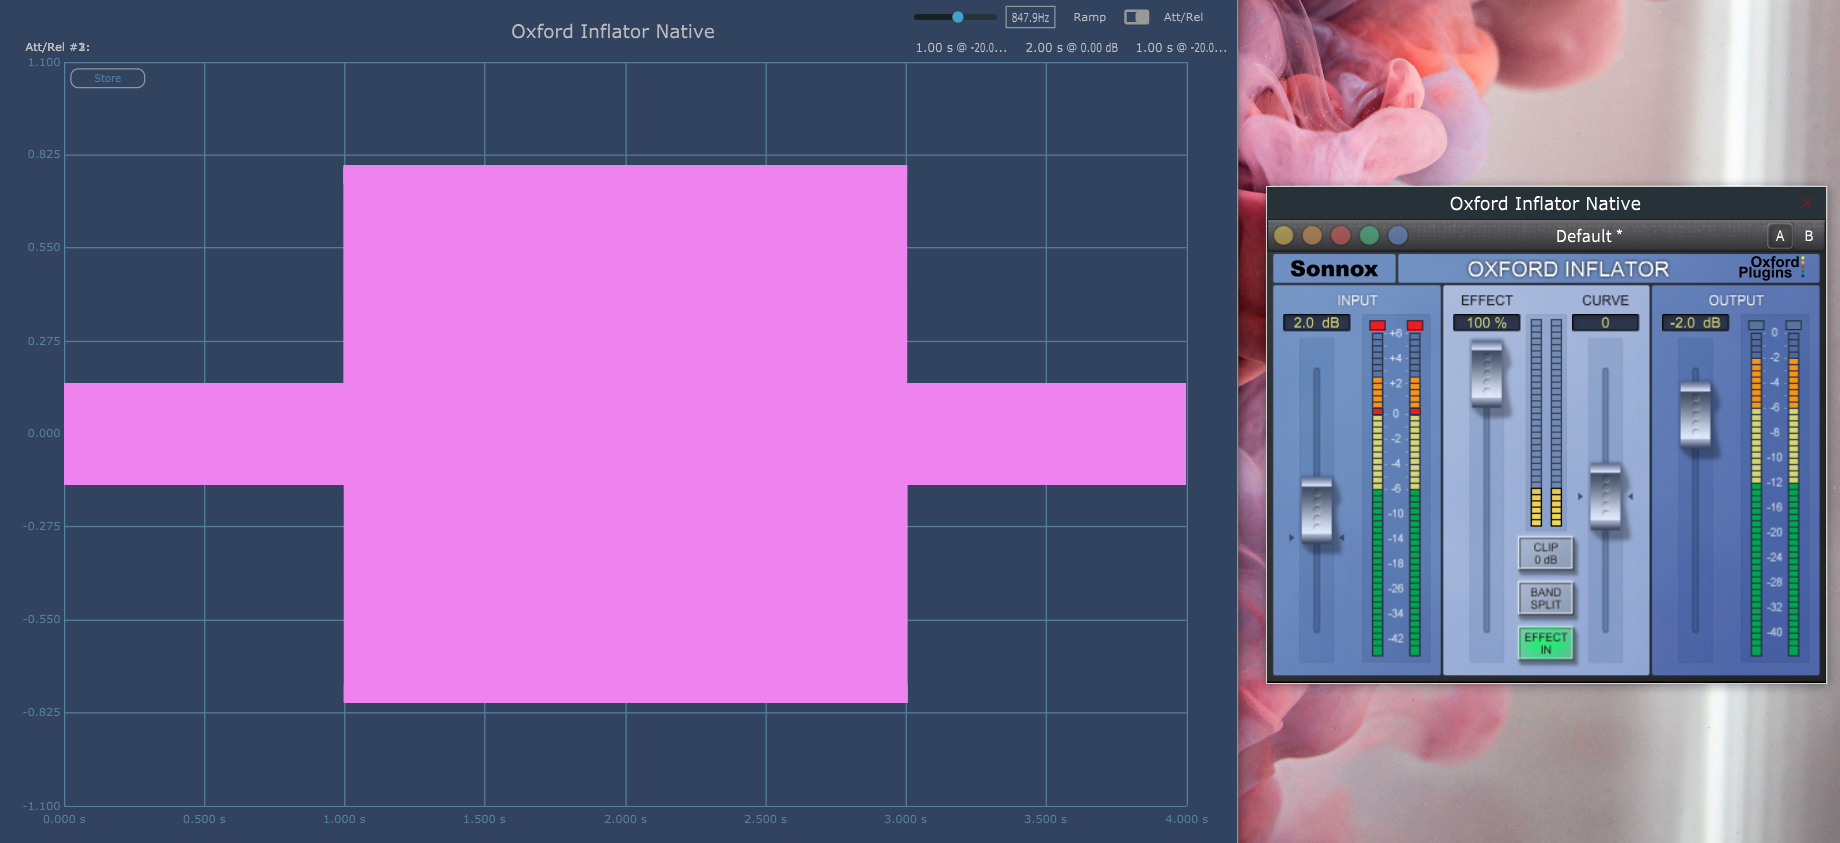This screenshot has width=1840, height=843.
Task: Click the green preset circle in plugin header
Action: coord(1369,235)
